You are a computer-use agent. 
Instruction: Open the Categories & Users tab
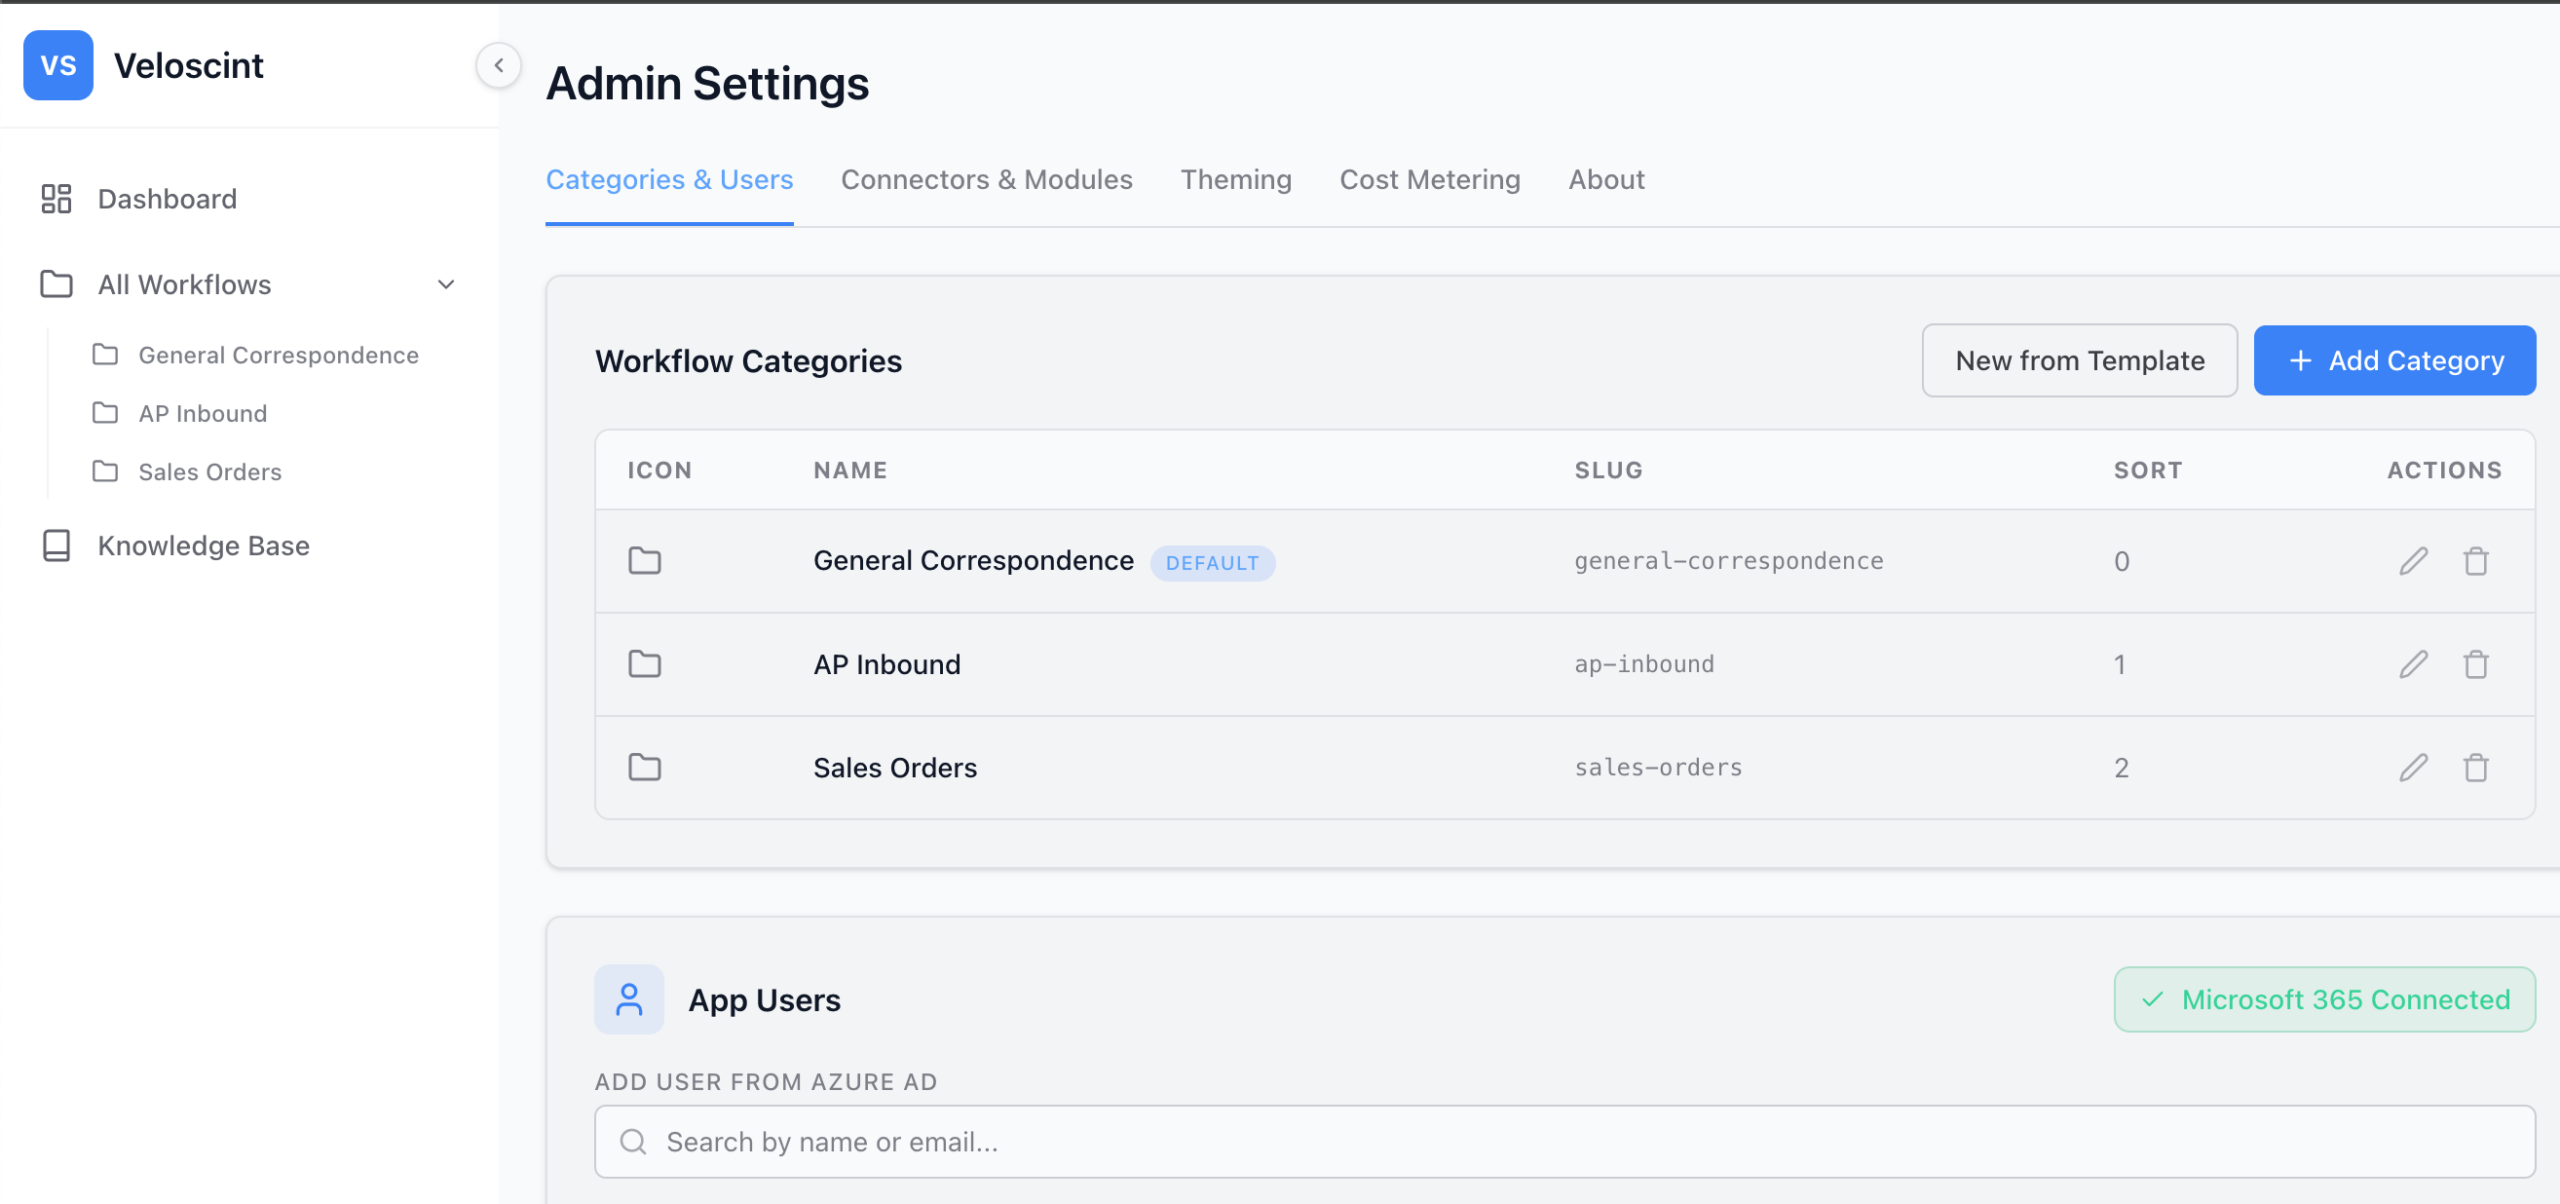click(x=669, y=180)
